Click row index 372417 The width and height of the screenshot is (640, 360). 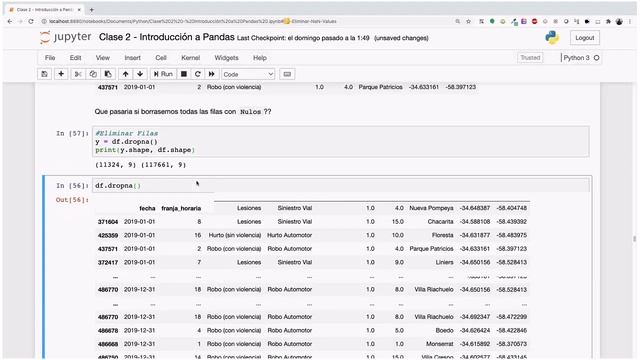(108, 262)
